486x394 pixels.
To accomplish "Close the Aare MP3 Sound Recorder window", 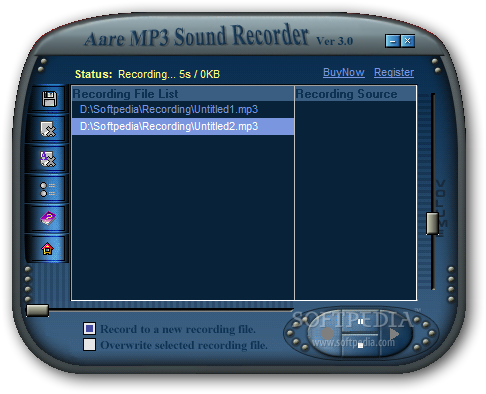I will coord(407,41).
